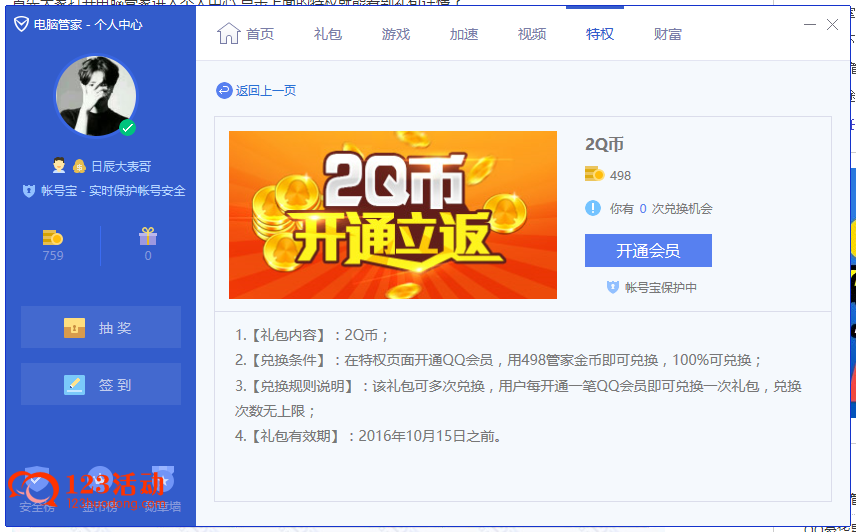Click the 签到 check-in button
Viewport: 856px width, 532px height.
(x=100, y=384)
